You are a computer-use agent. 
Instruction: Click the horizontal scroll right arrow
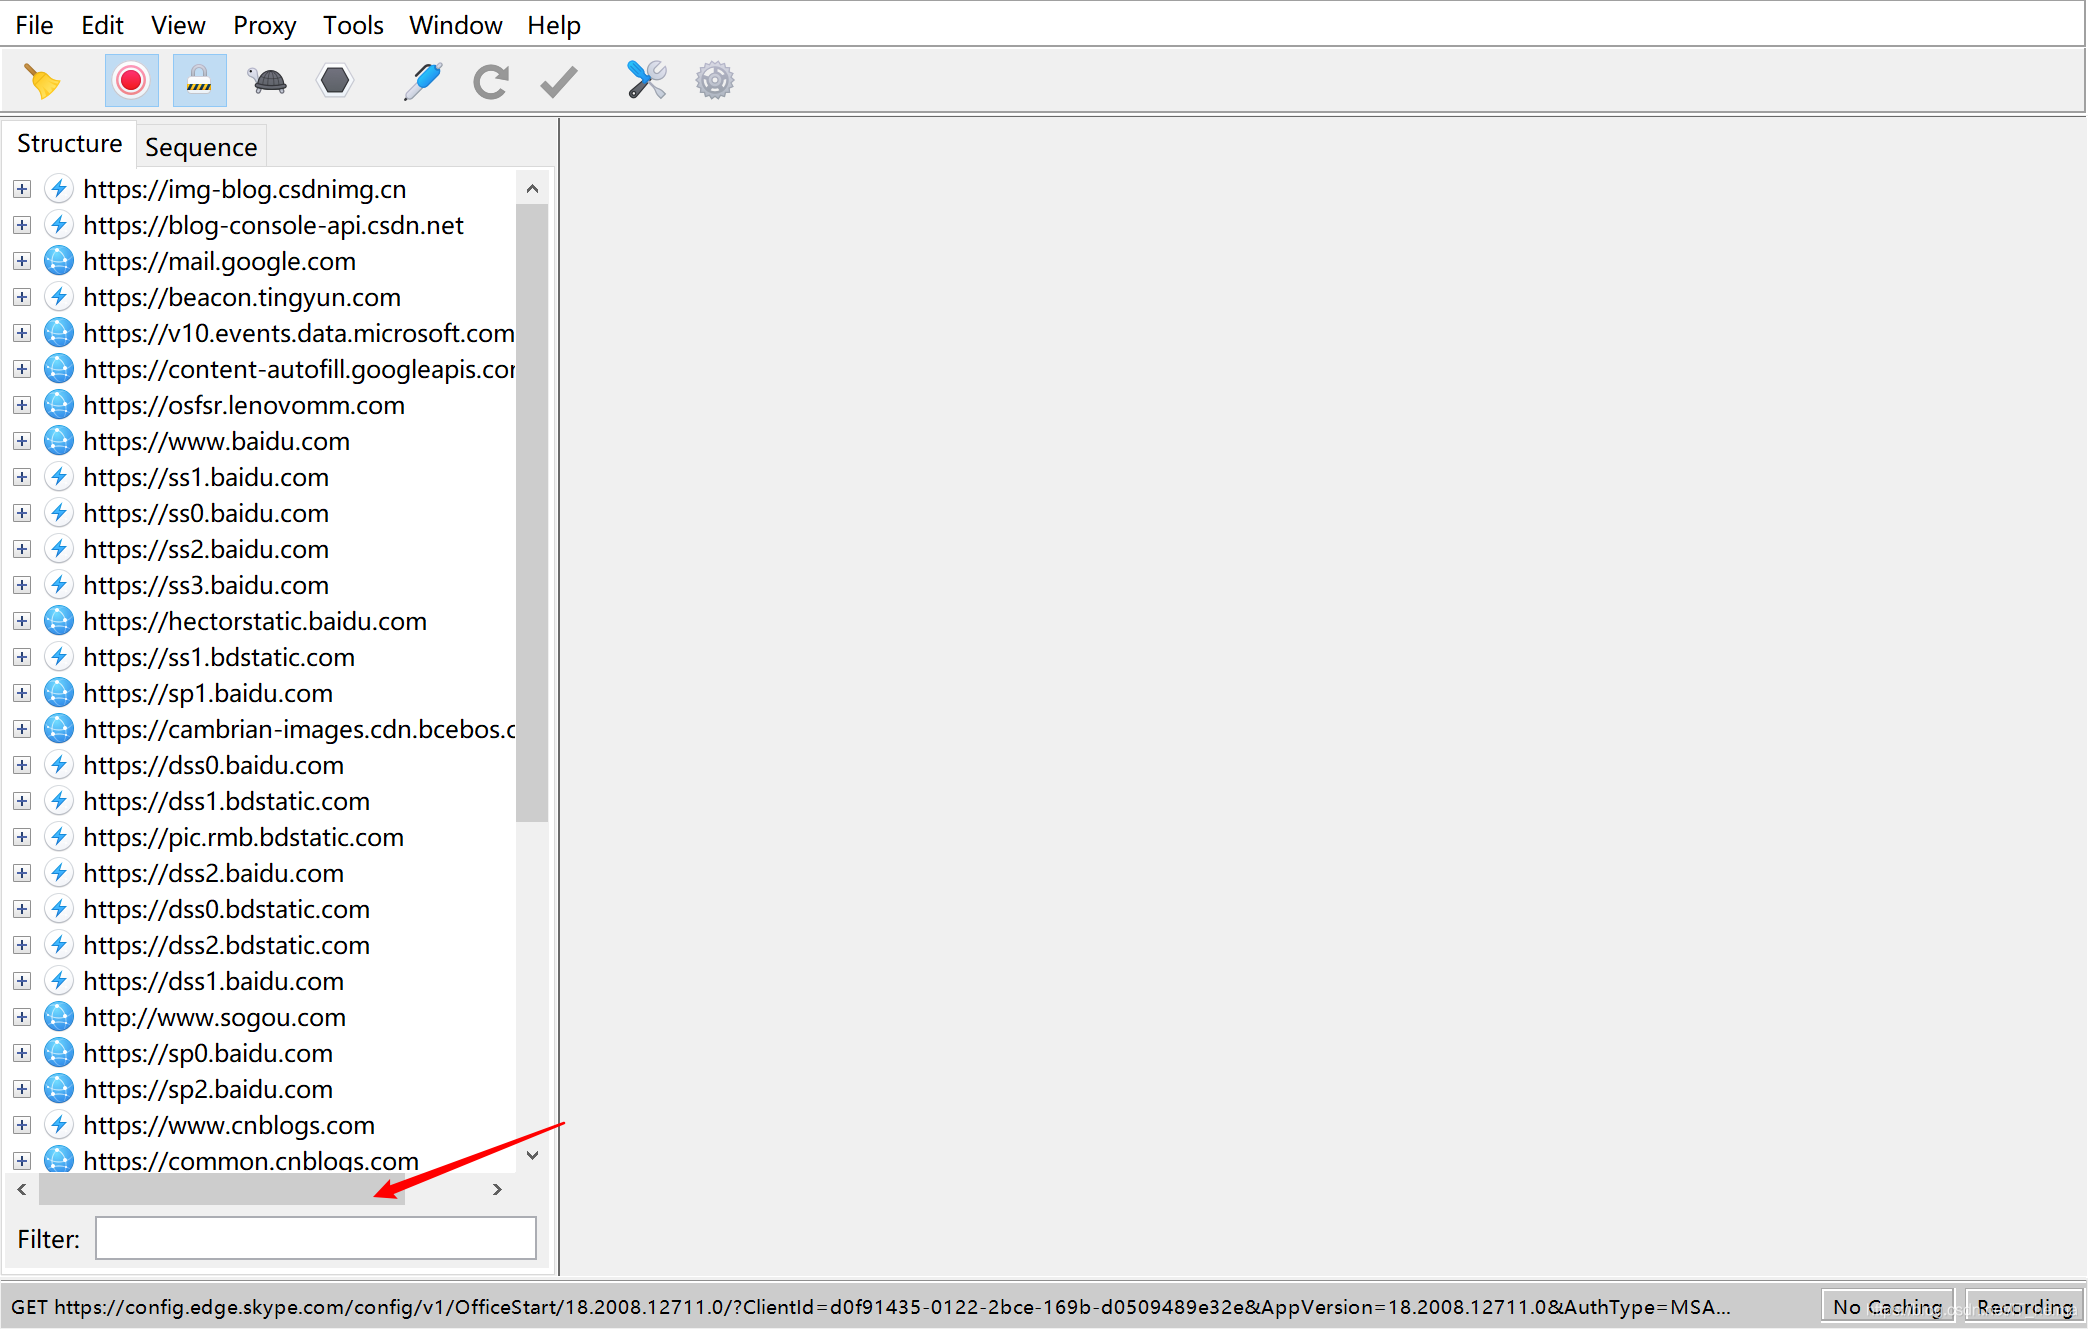pos(497,1189)
